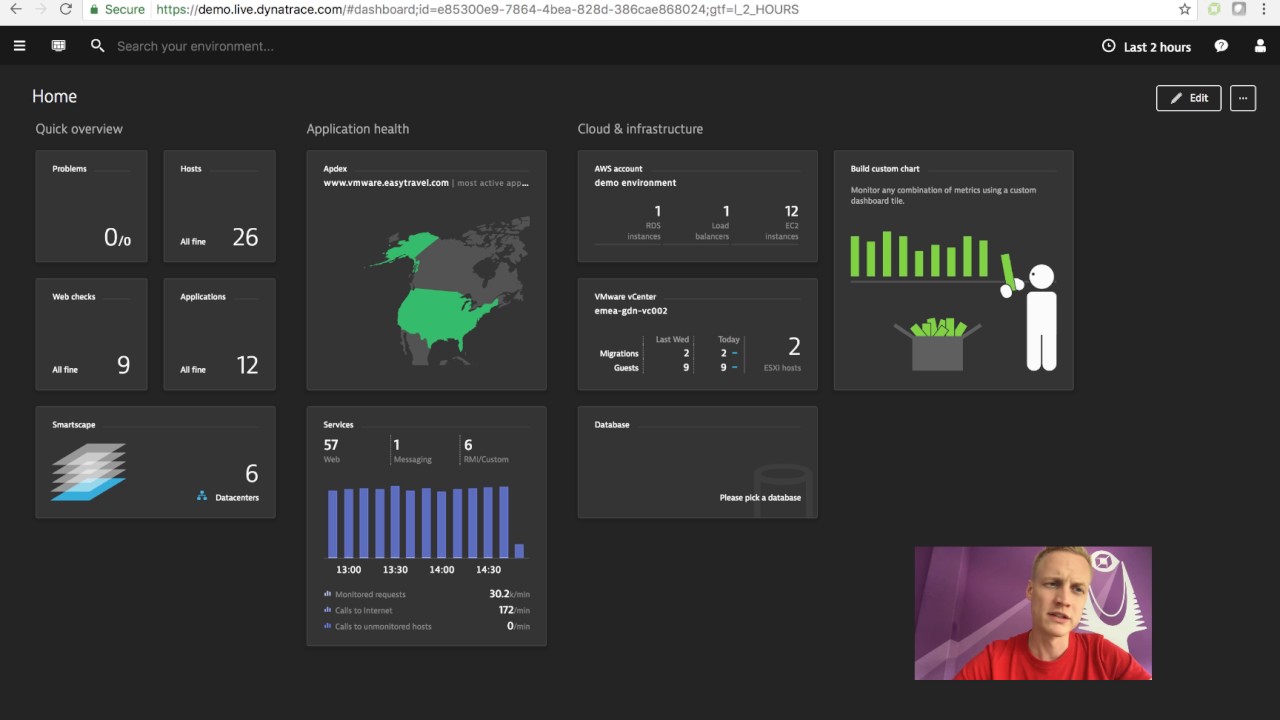Click the Calls to unmonitored hosts icon

click(327, 626)
